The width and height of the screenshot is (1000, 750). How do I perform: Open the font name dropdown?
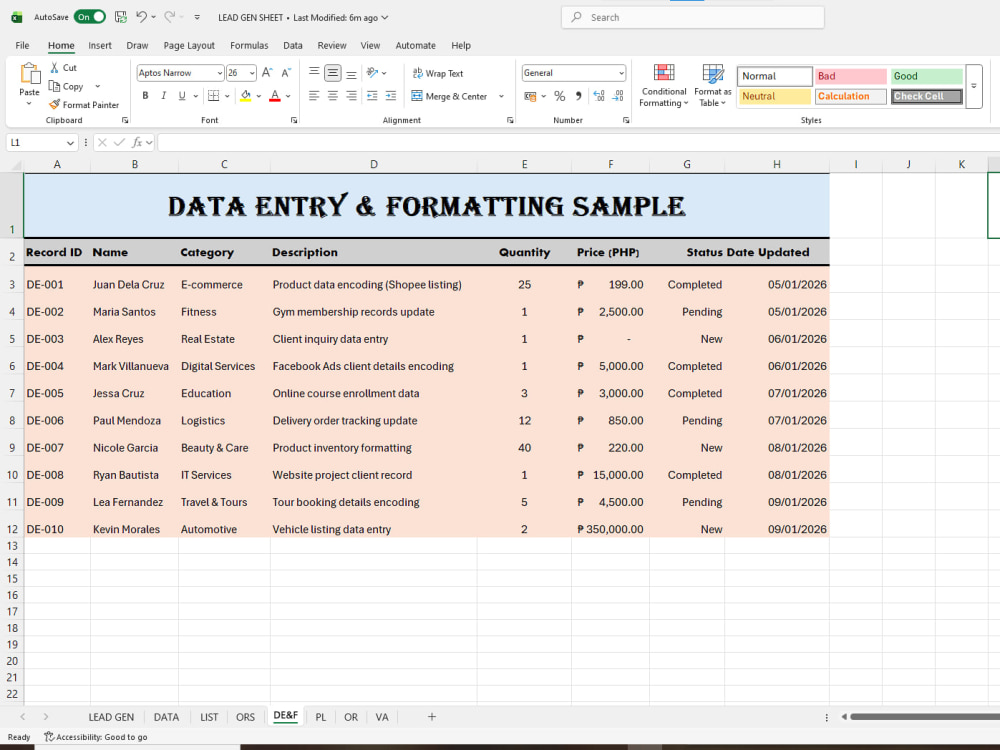pos(219,73)
